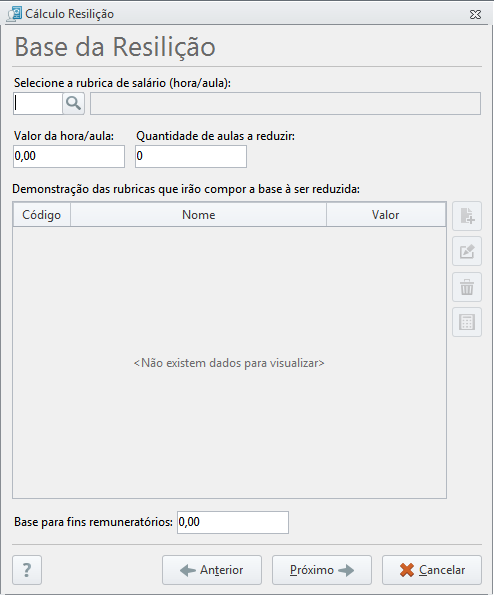Click the empty rubricas table area
494x595 pixels.
click(x=230, y=362)
